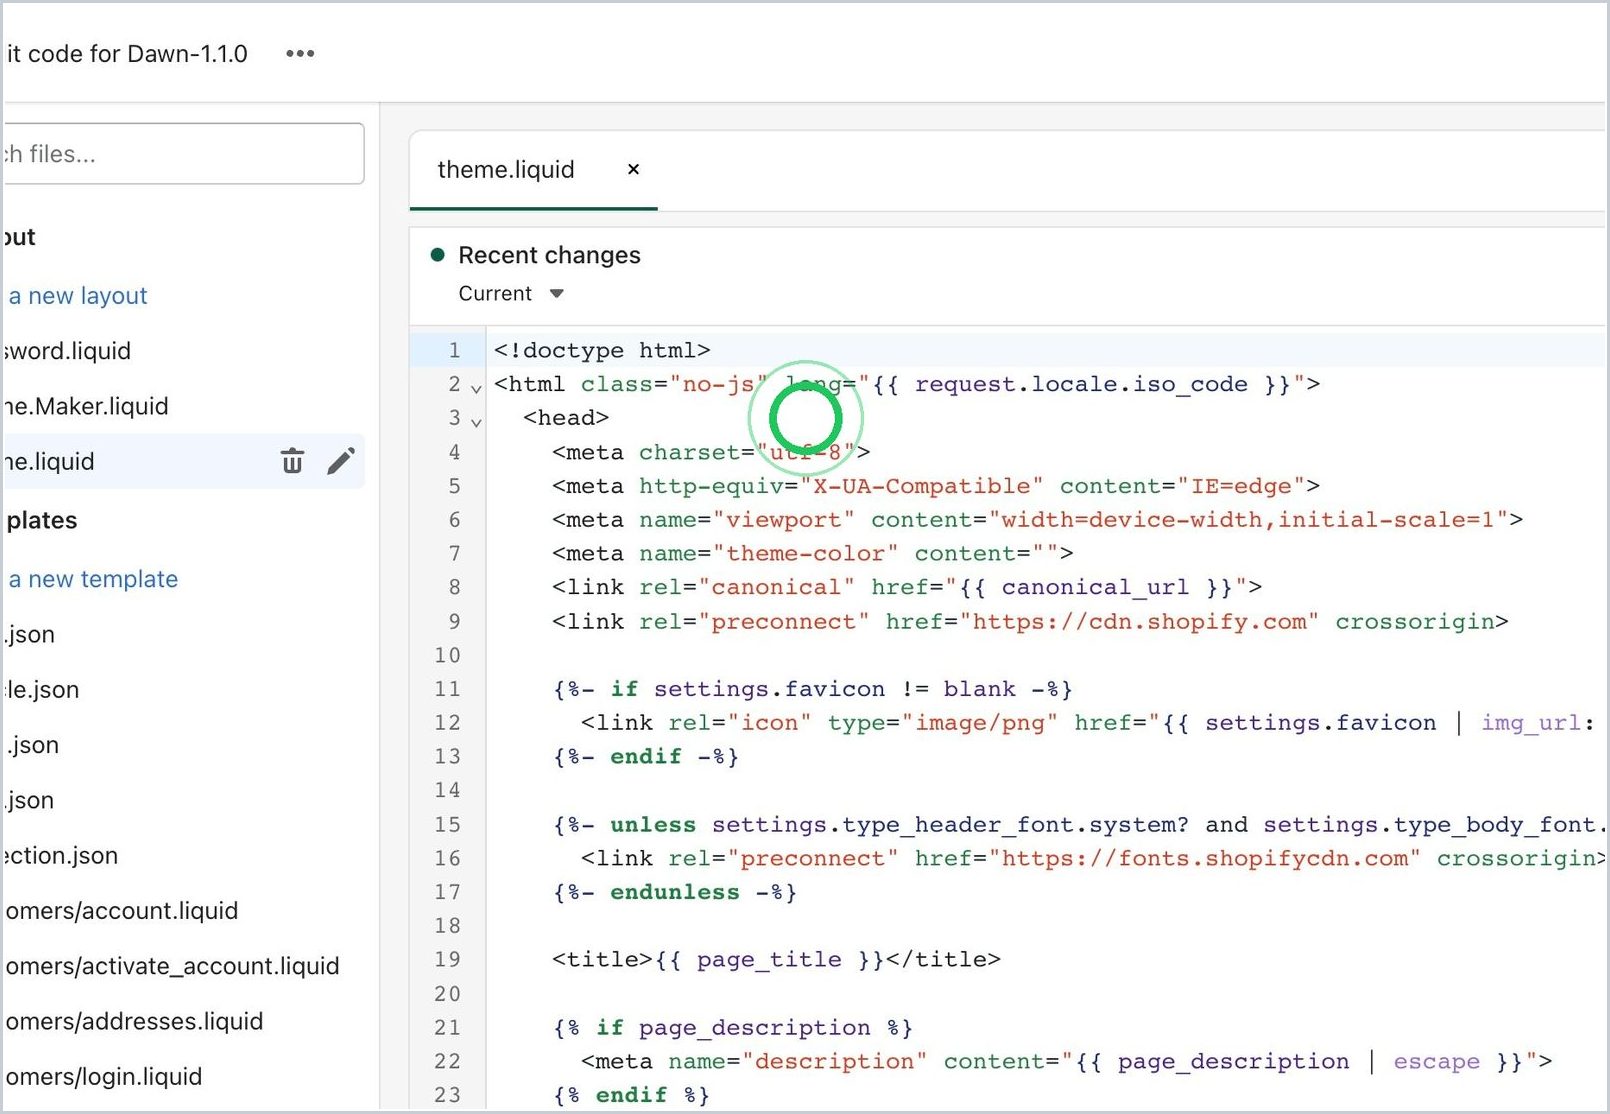Open the Current version dropdown
1610x1114 pixels.
point(511,294)
